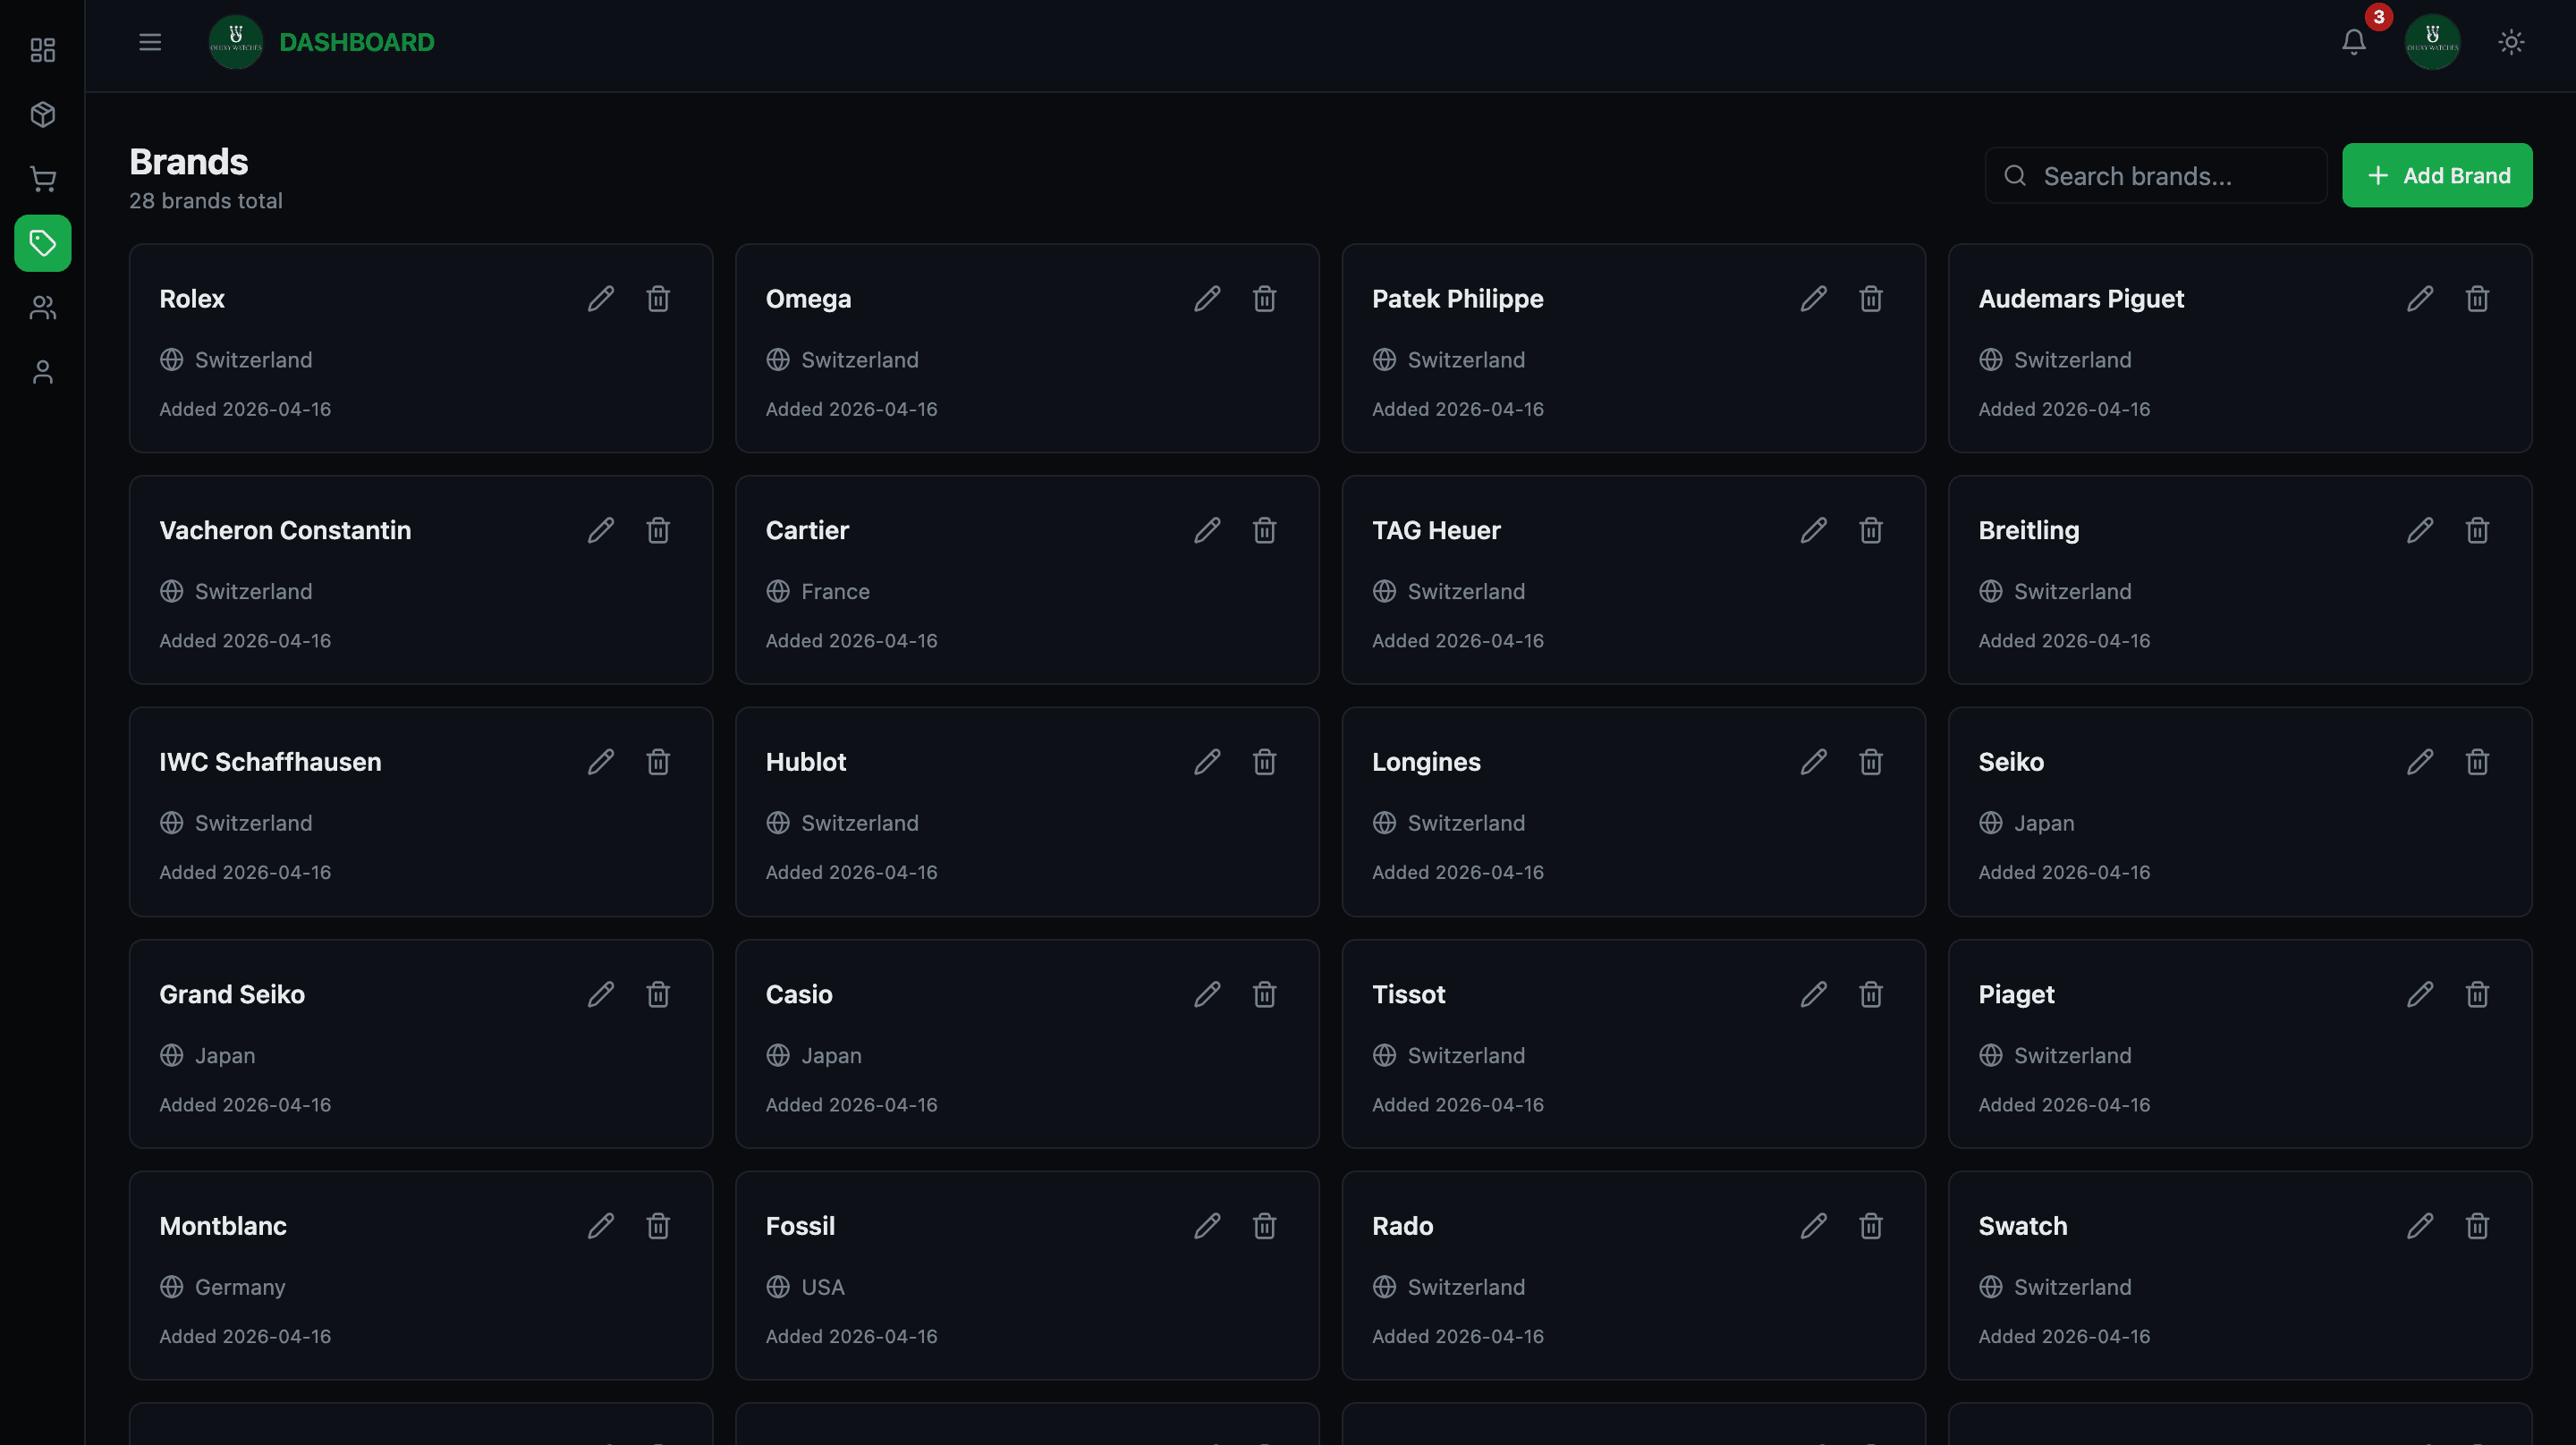Delete the Montblanc brand entry
The width and height of the screenshot is (2576, 1445).
click(658, 1225)
